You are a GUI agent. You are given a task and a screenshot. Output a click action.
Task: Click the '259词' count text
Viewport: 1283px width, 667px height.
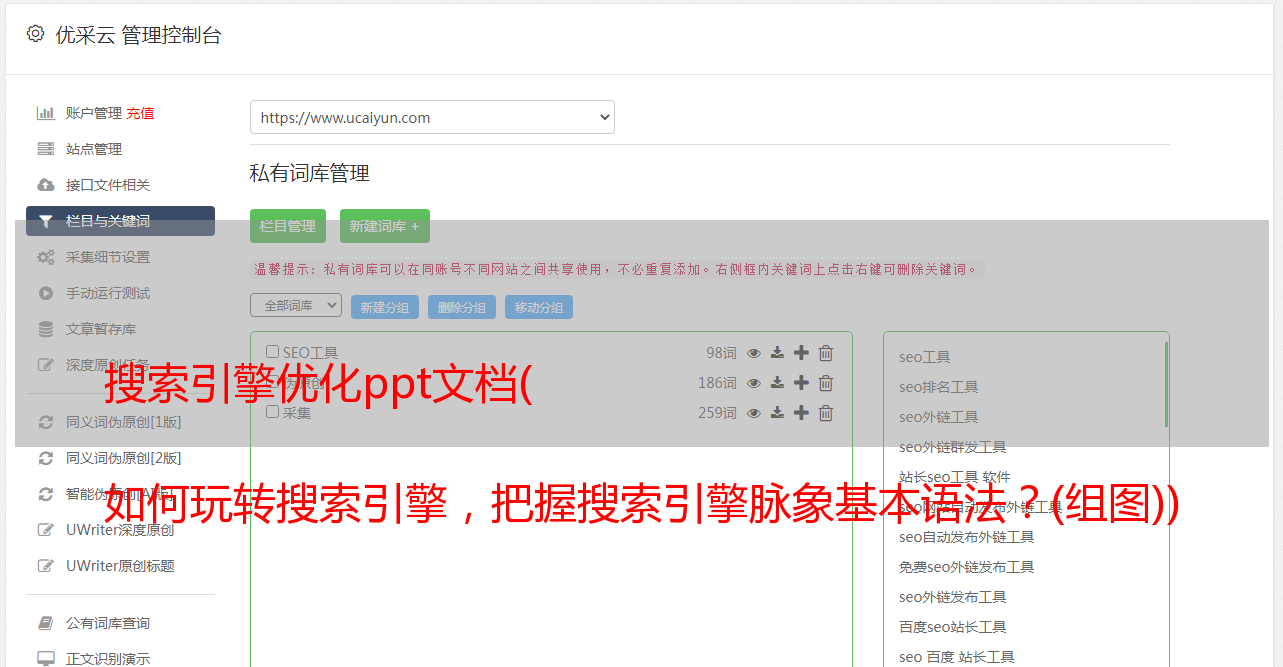(718, 413)
